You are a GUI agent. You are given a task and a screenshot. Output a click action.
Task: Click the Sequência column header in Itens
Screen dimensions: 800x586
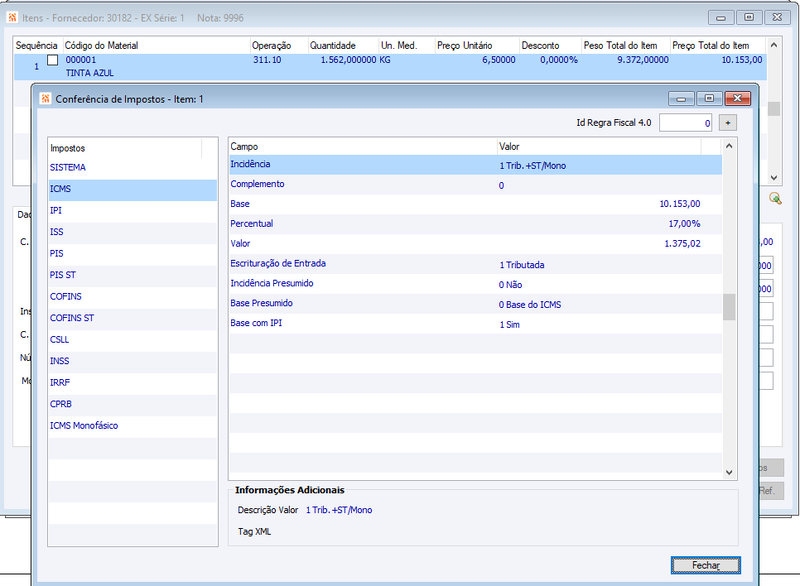click(37, 46)
